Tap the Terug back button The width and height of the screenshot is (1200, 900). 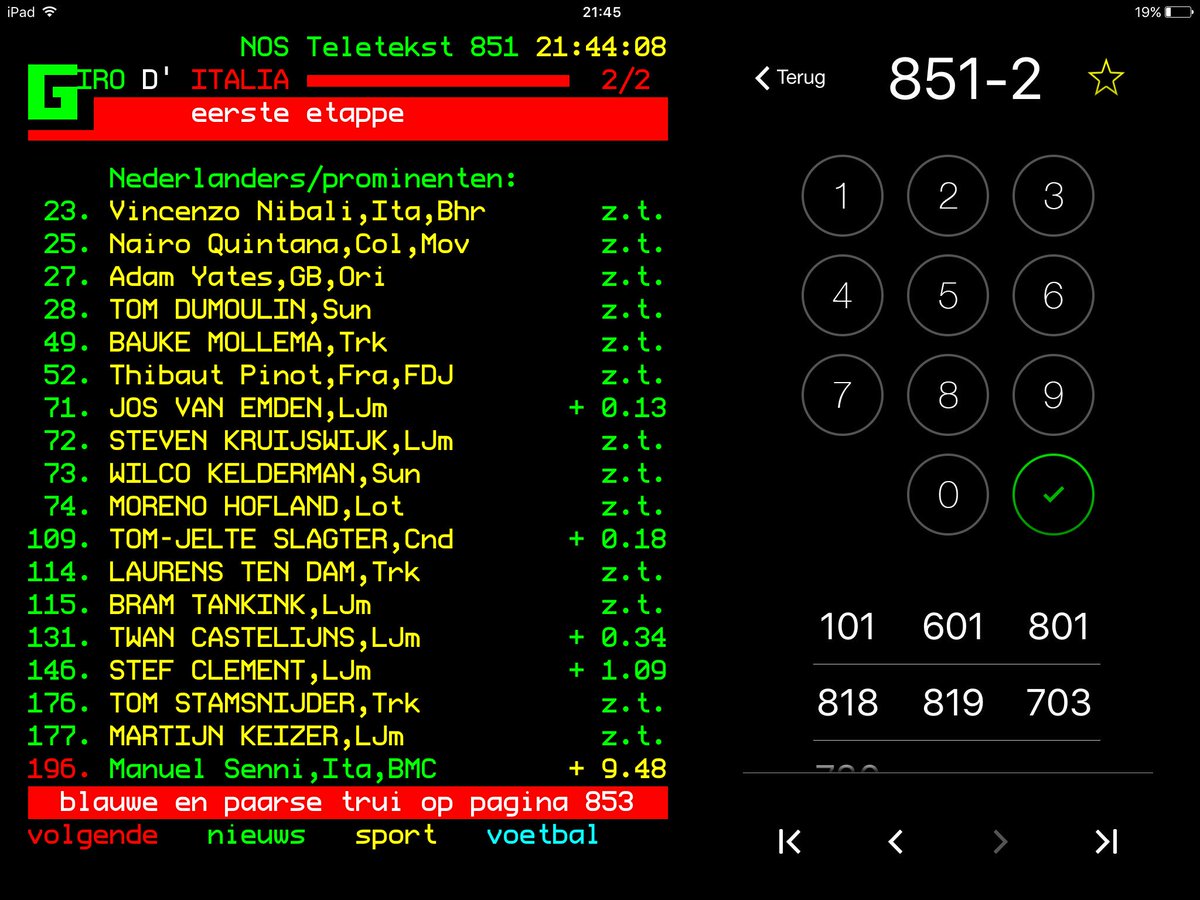click(x=790, y=78)
